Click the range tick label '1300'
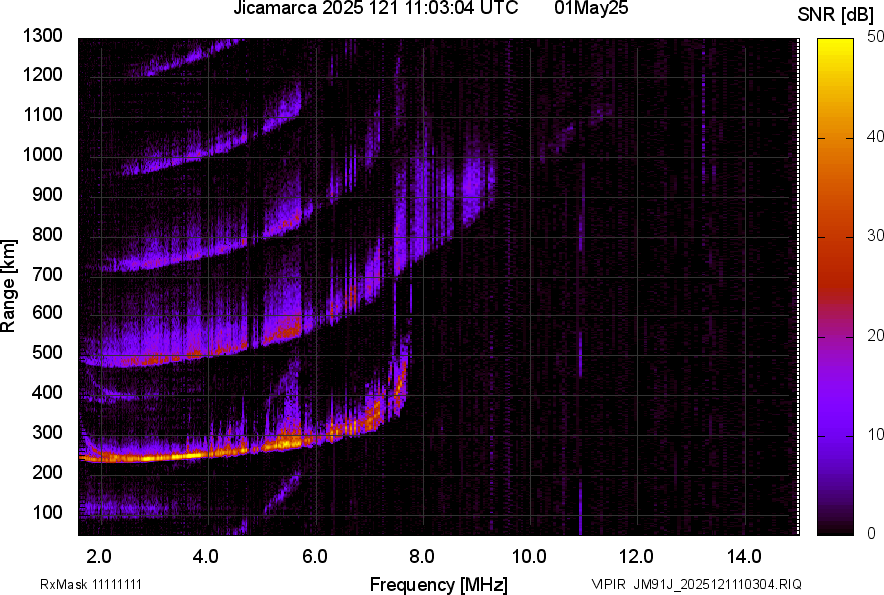884x595 pixels. 42,36
